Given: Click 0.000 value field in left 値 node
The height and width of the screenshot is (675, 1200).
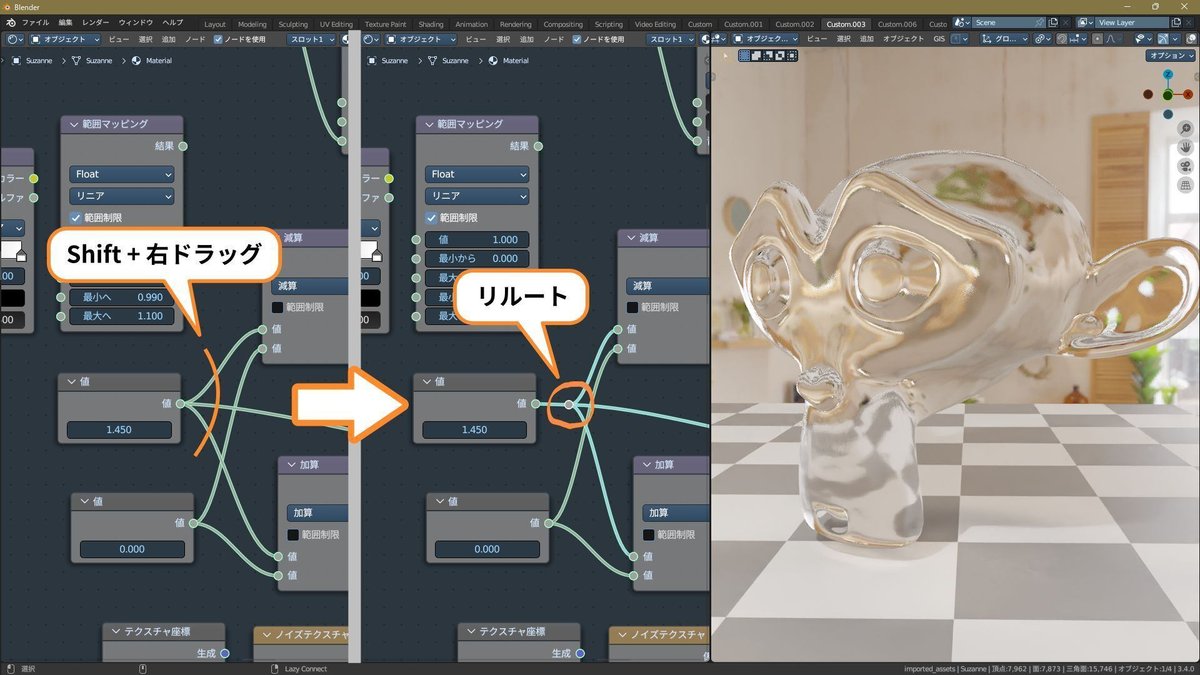Looking at the screenshot, I should pos(132,549).
